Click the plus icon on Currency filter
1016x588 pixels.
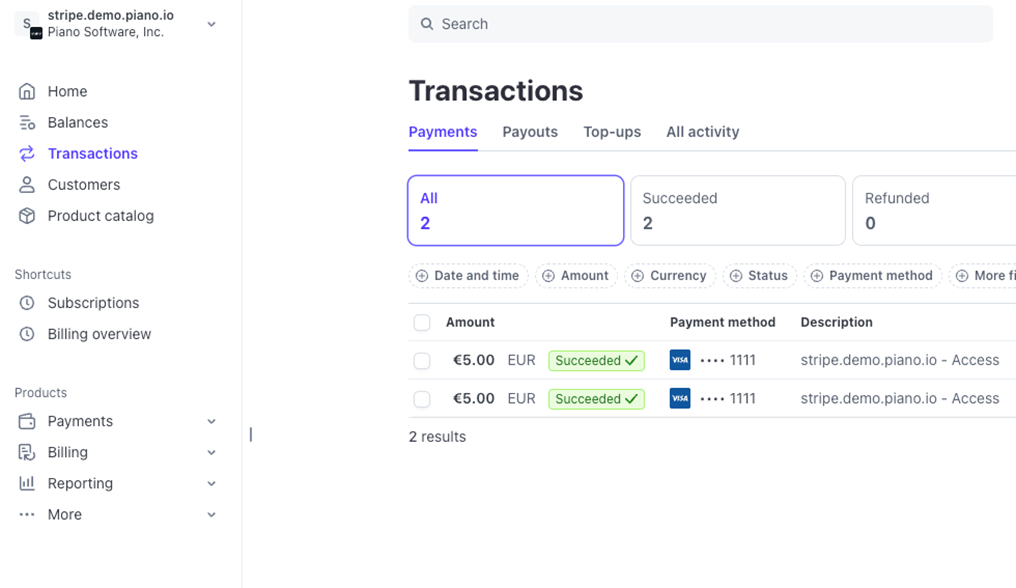coord(638,276)
